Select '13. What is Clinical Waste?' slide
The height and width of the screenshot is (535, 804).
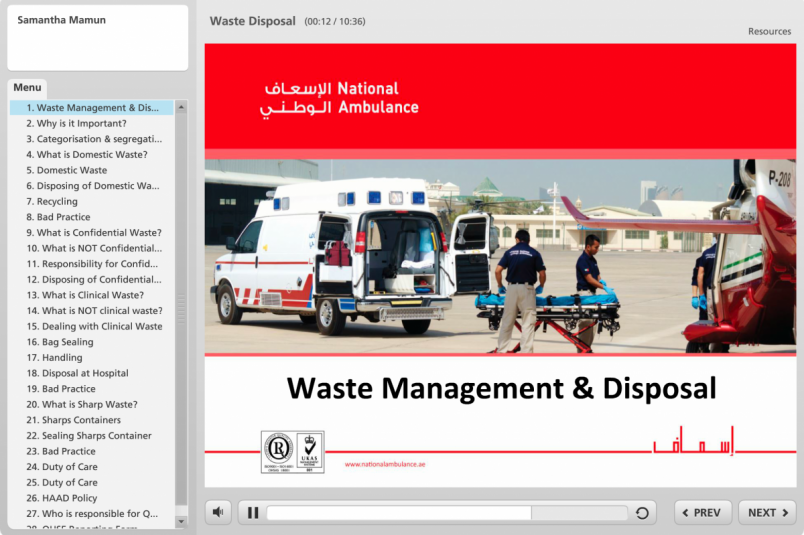pyautogui.click(x=85, y=295)
